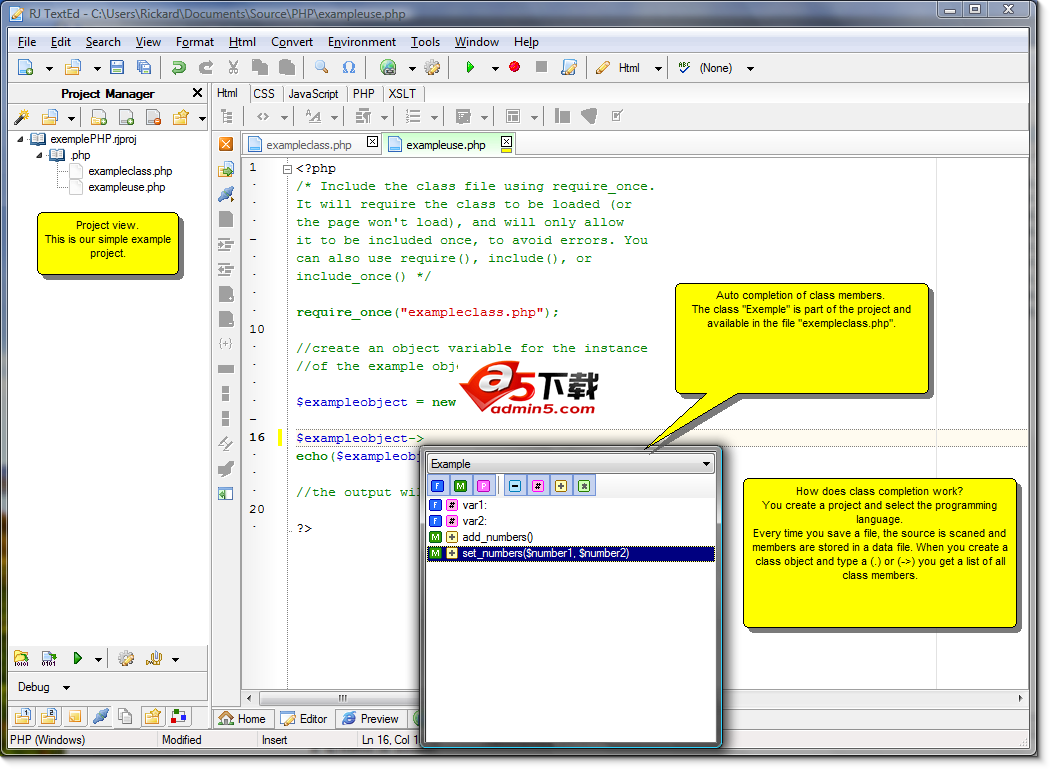Open the exampleclass.php document tab

click(308, 145)
